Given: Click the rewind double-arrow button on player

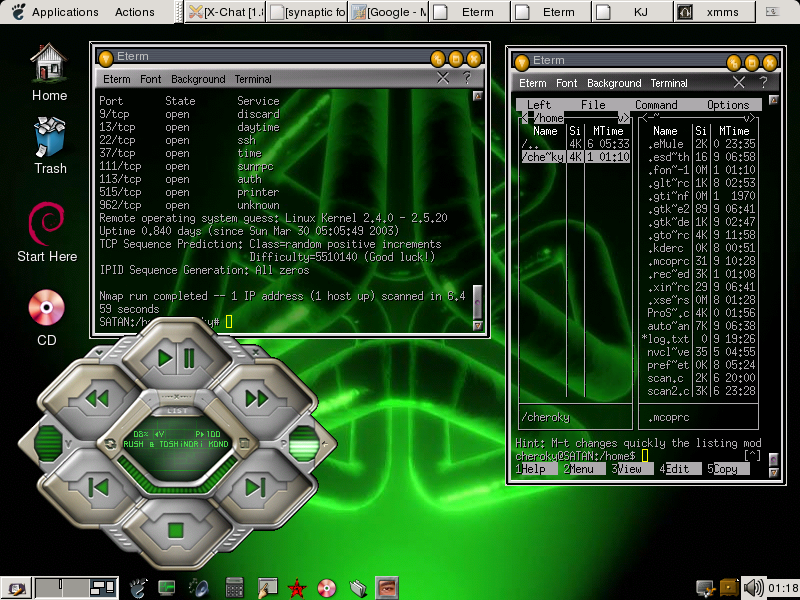Looking at the screenshot, I should click(97, 398).
